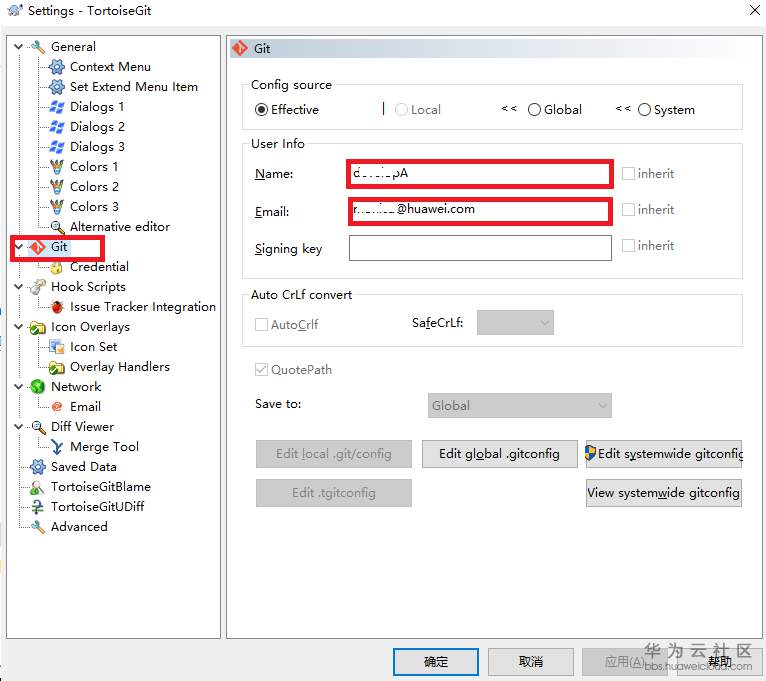Viewport: 766px width, 681px height.
Task: Click the Dialogs 1 windows icon
Action: click(x=57, y=107)
